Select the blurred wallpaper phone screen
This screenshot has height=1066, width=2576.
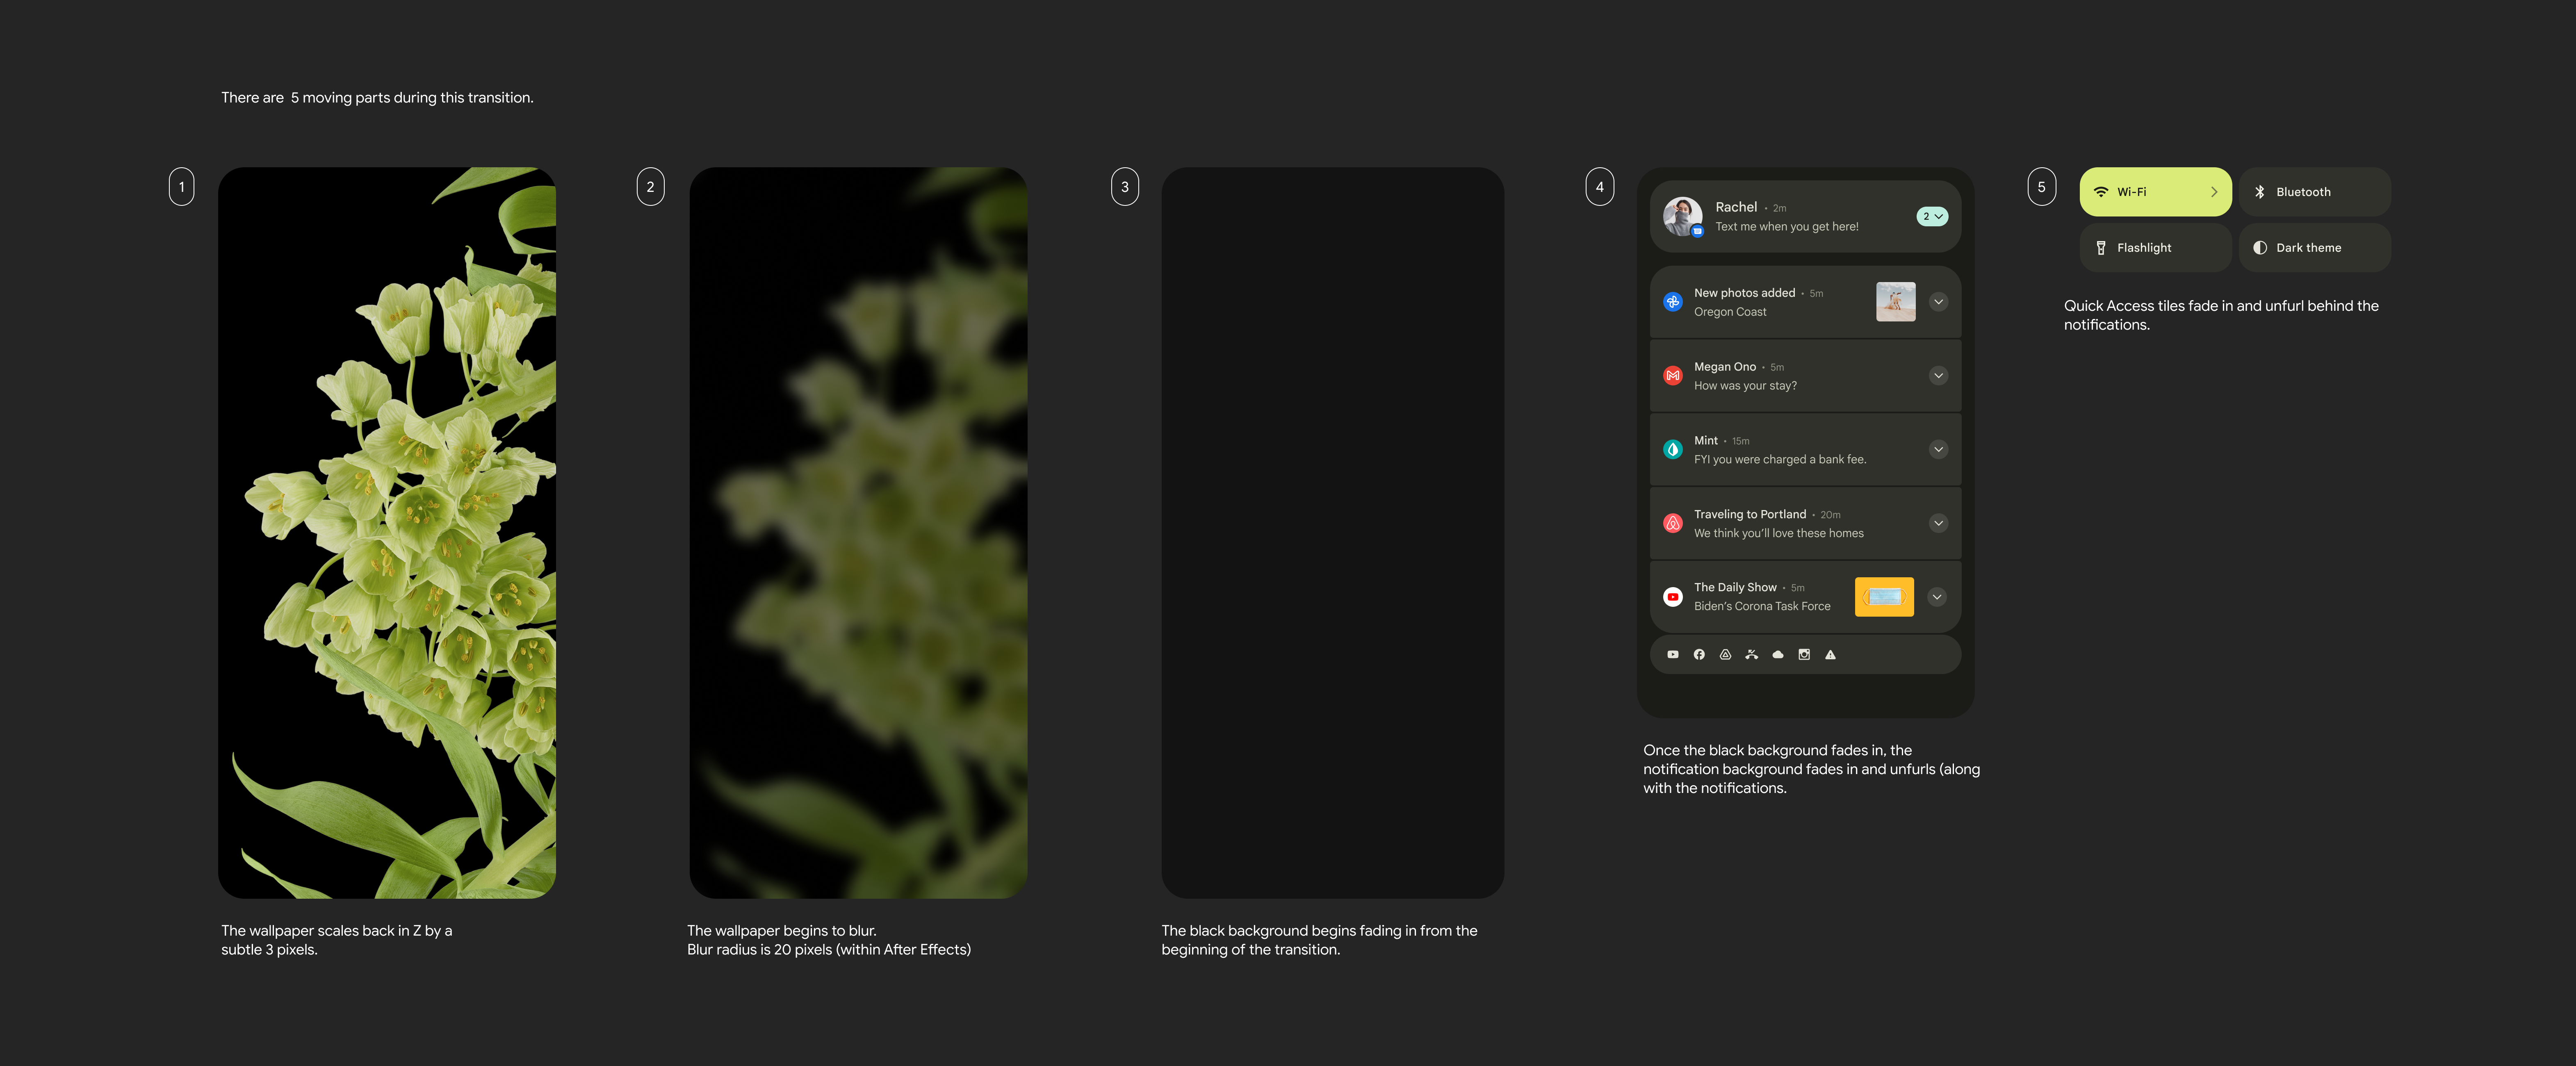[858, 533]
